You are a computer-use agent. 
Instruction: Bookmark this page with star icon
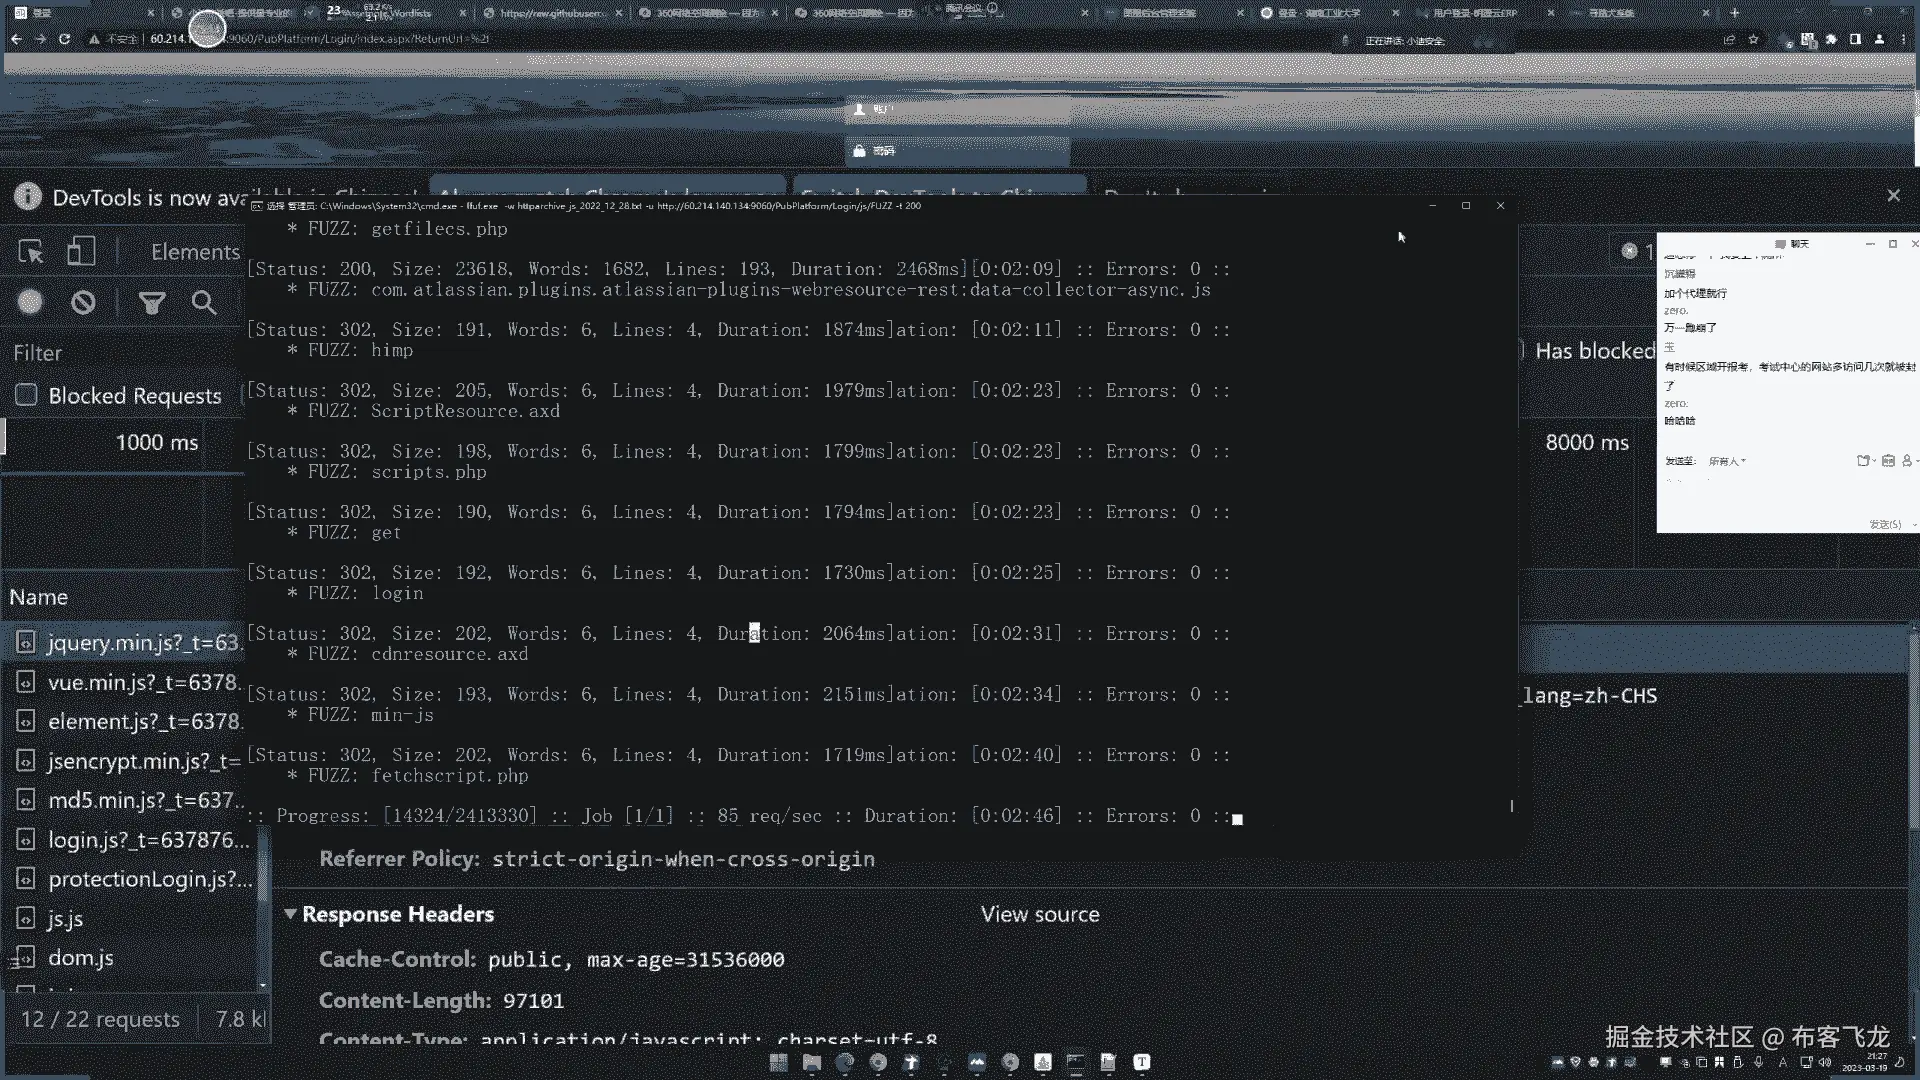(x=1753, y=40)
